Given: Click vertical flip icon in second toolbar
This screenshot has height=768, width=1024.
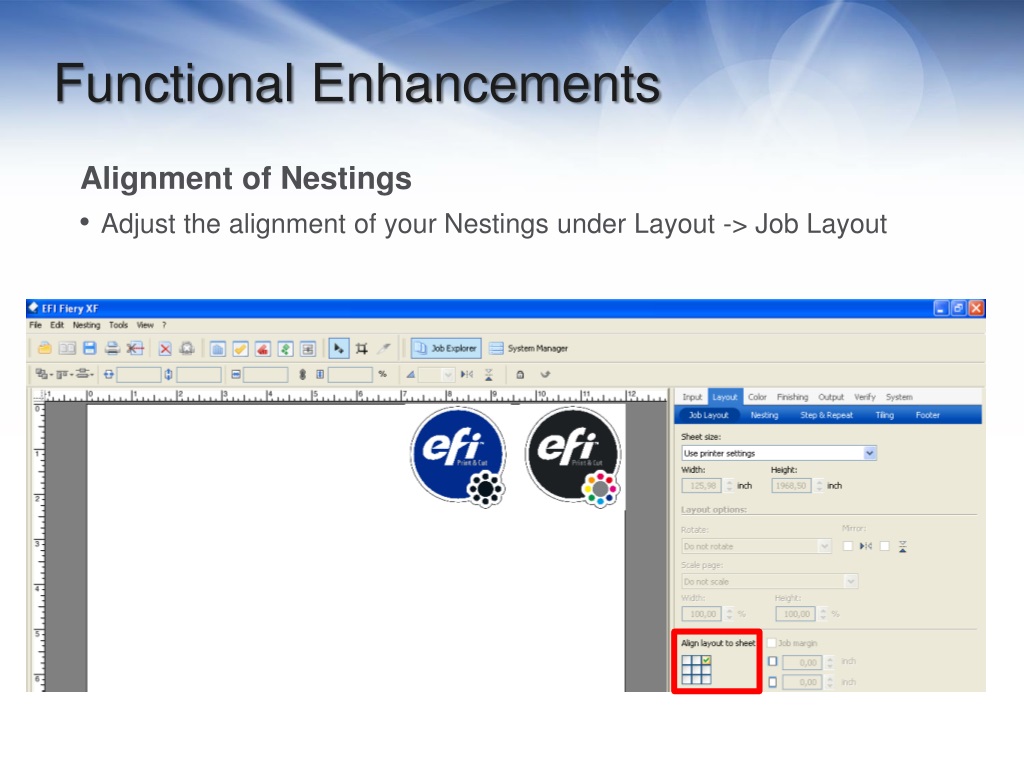Looking at the screenshot, I should [x=488, y=374].
